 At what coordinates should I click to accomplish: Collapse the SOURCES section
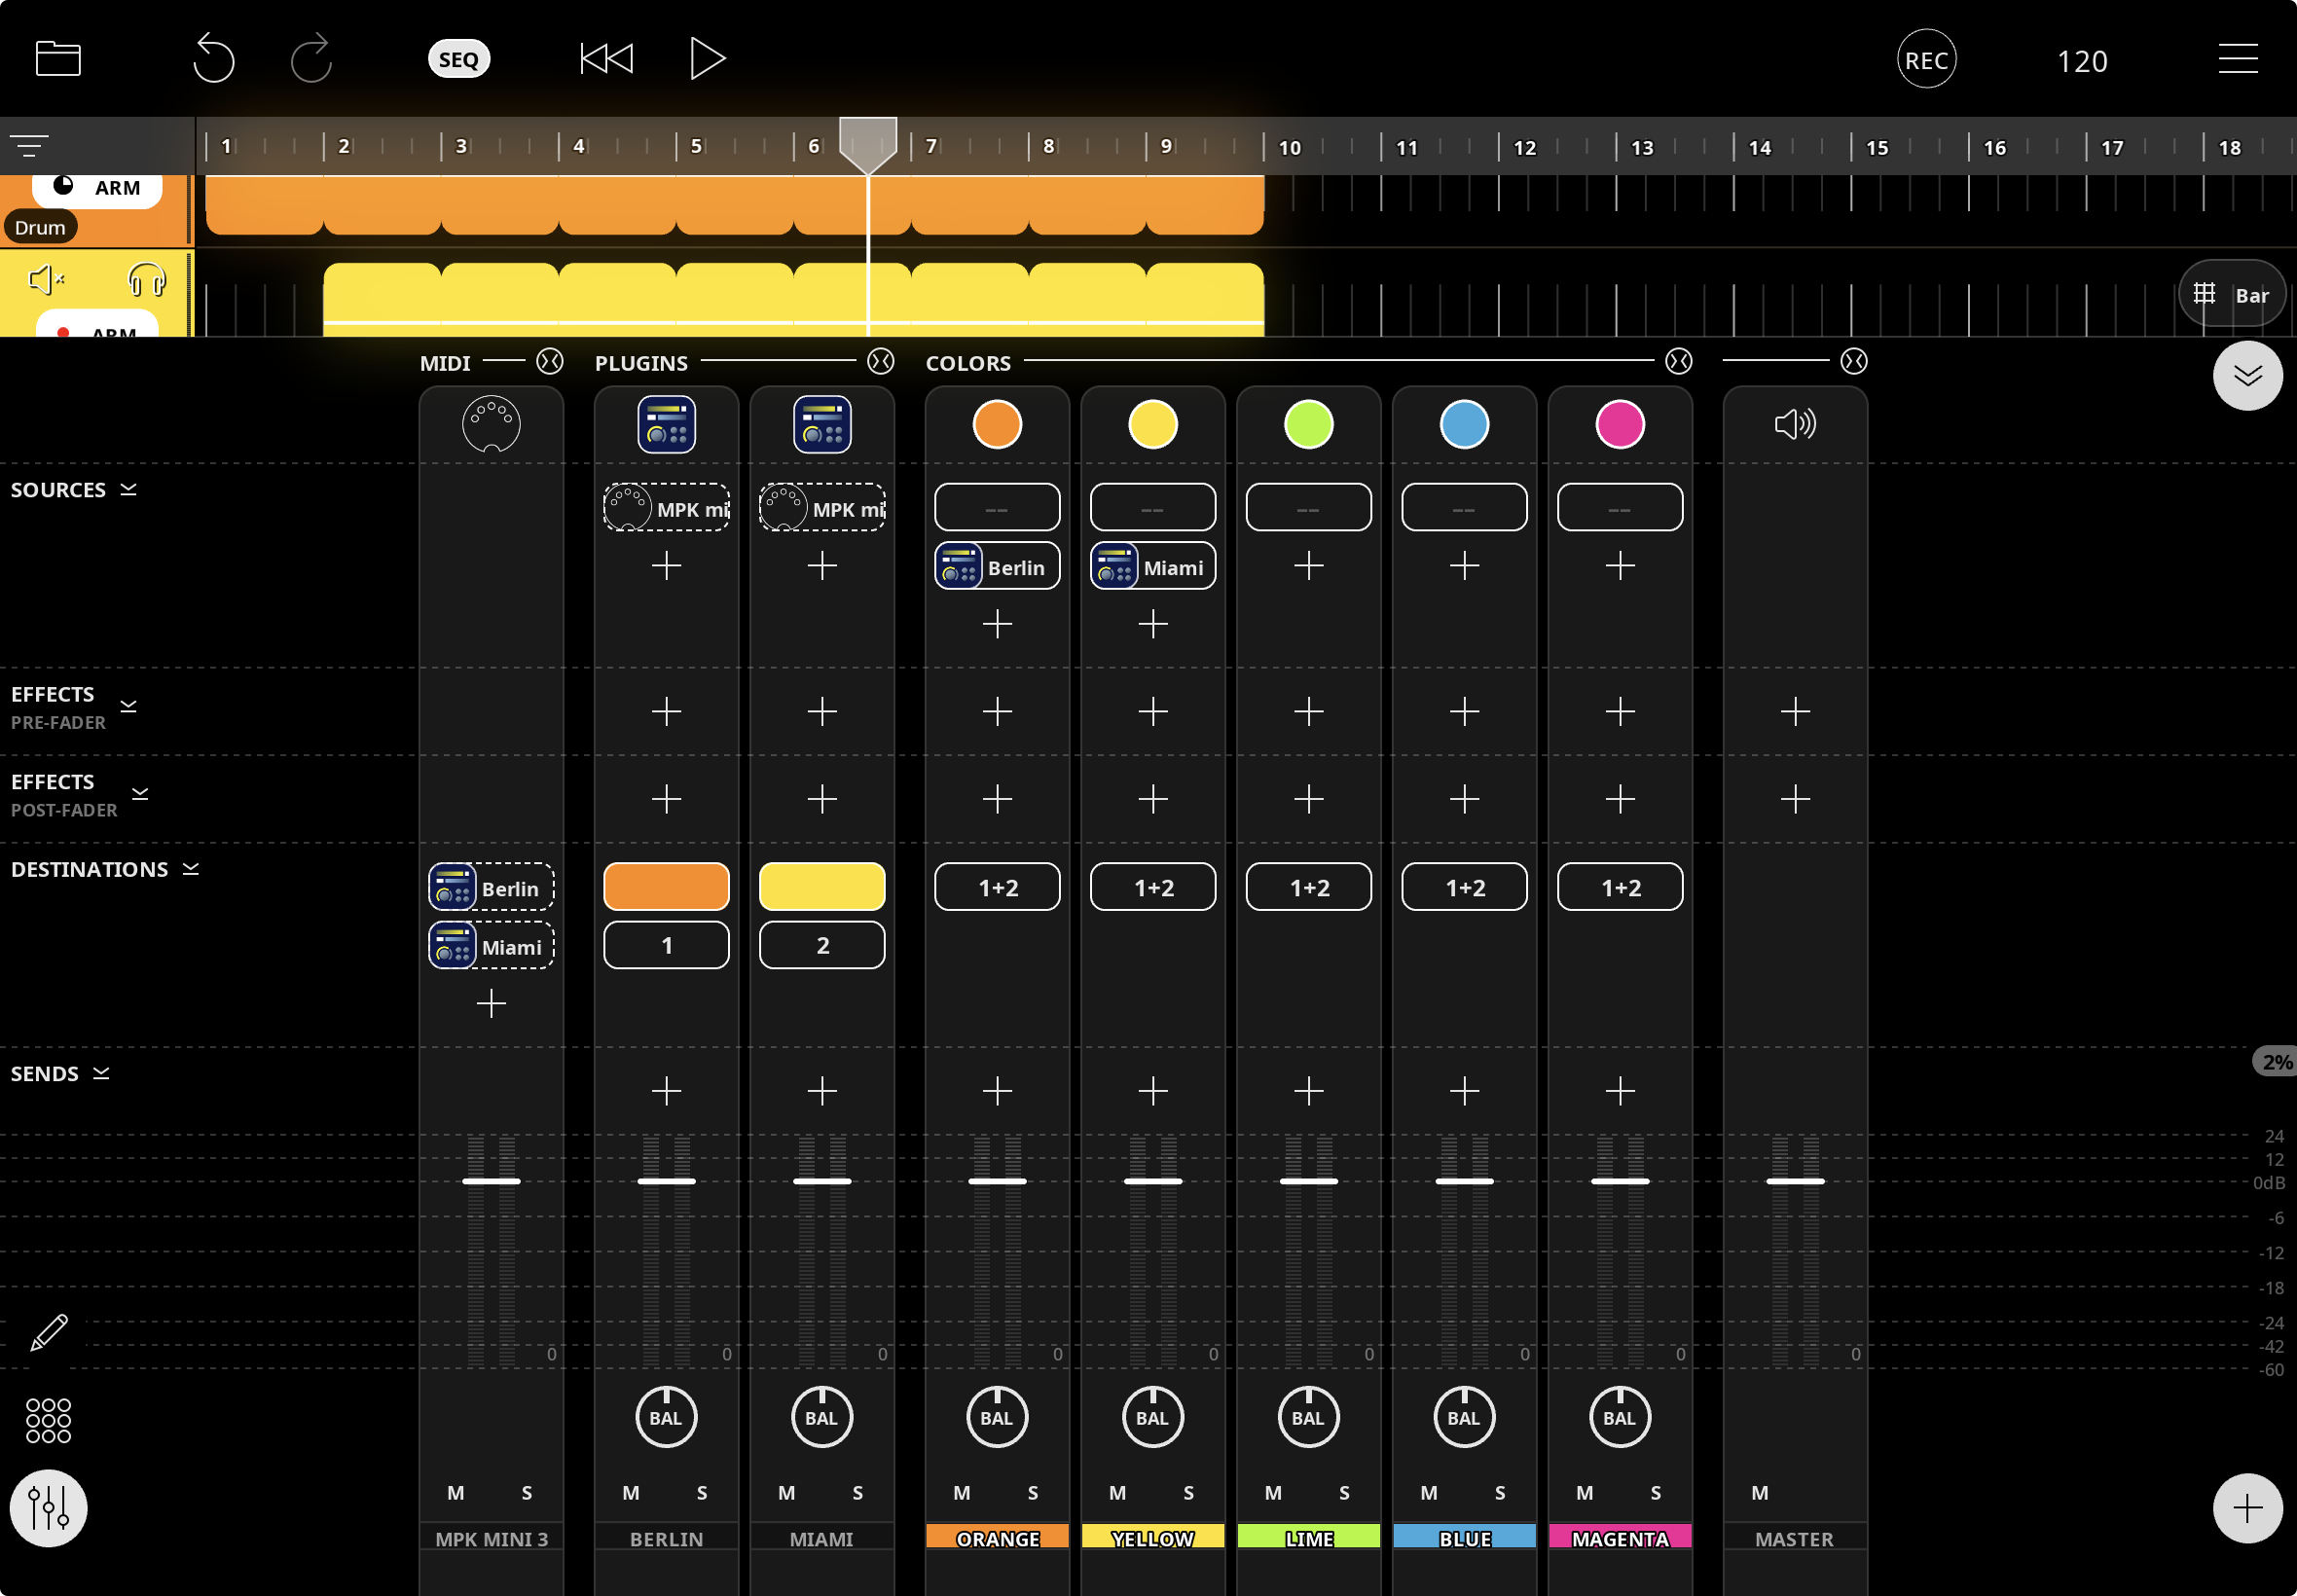128,489
